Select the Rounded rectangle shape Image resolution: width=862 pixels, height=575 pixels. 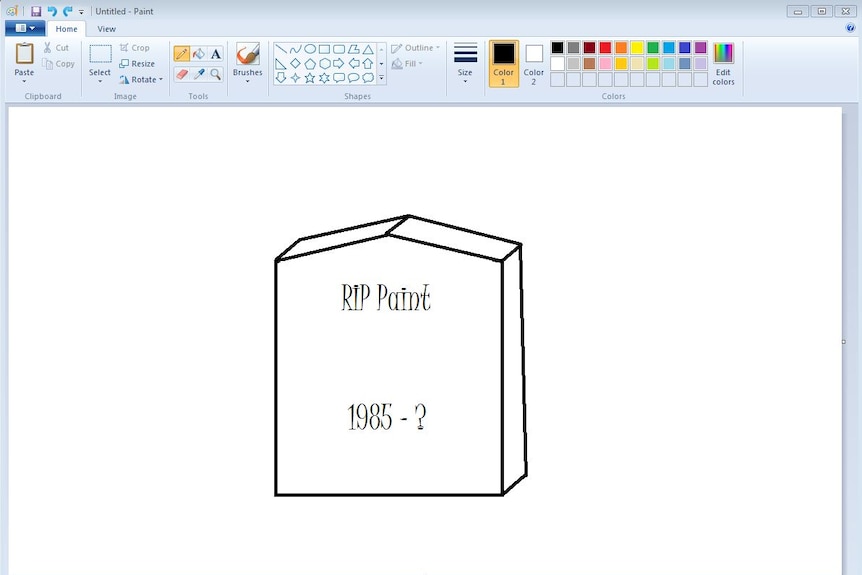tap(339, 49)
